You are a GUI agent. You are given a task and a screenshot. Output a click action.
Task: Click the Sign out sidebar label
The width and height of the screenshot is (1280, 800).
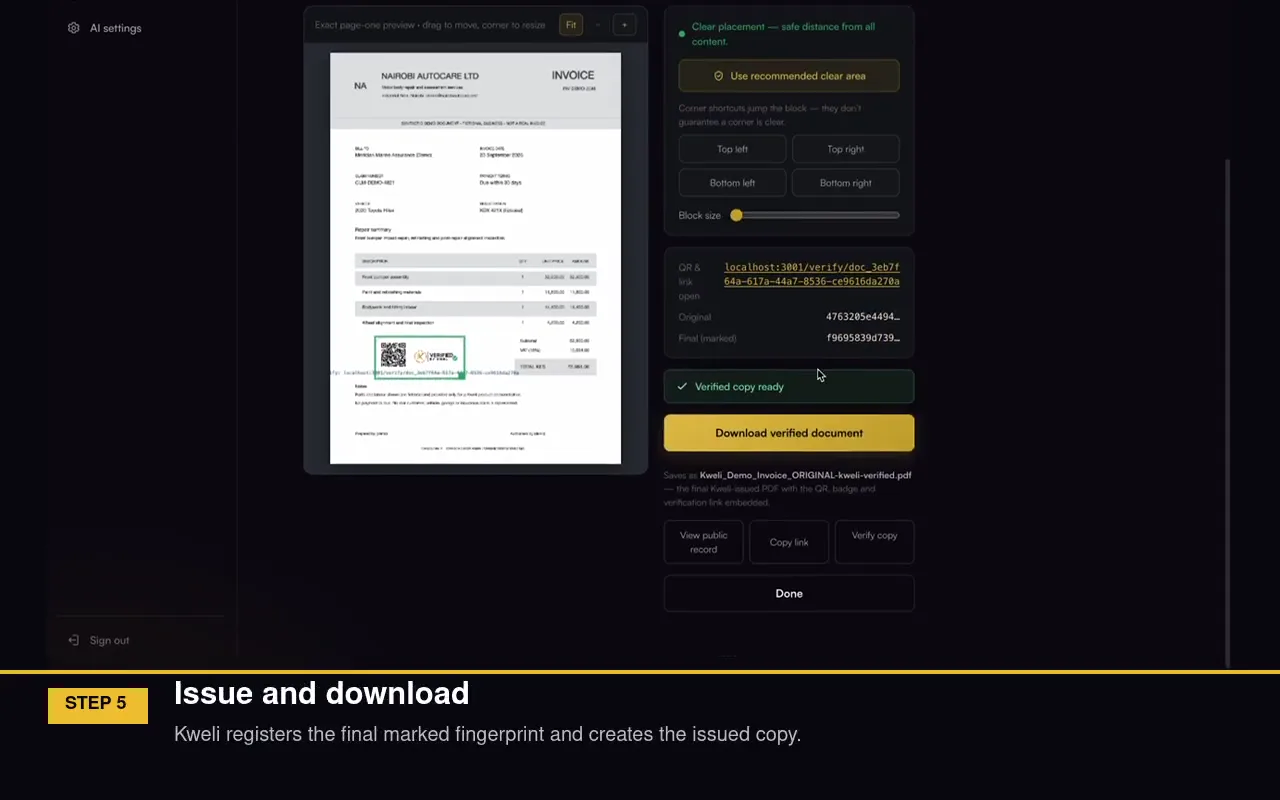coord(110,640)
